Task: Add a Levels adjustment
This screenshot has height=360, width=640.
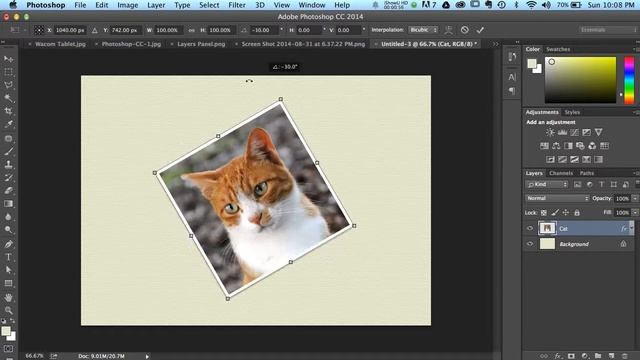Action: tap(562, 132)
